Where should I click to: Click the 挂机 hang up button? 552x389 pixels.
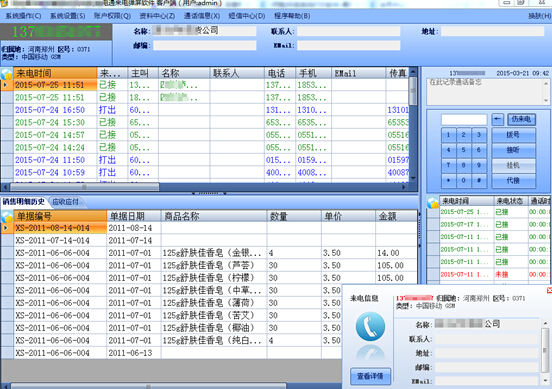(x=513, y=165)
